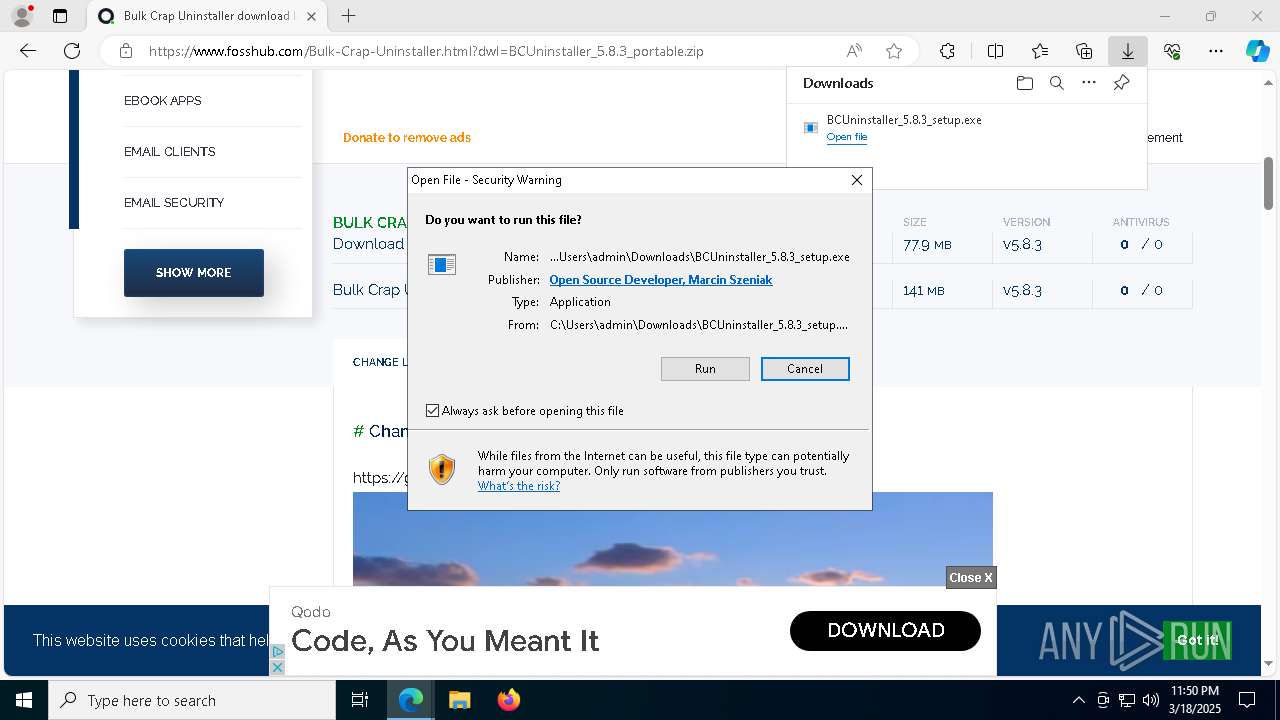Screen dimensions: 1280x720
Task: Pin the Downloads panel
Action: click(1121, 83)
